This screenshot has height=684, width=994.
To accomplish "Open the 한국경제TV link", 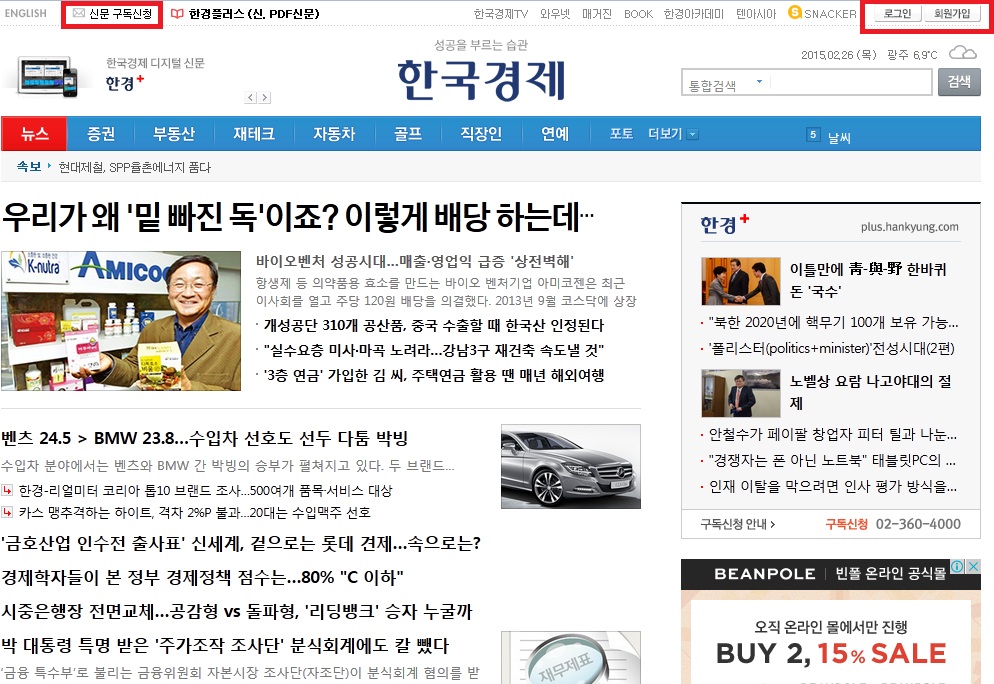I will (x=501, y=14).
